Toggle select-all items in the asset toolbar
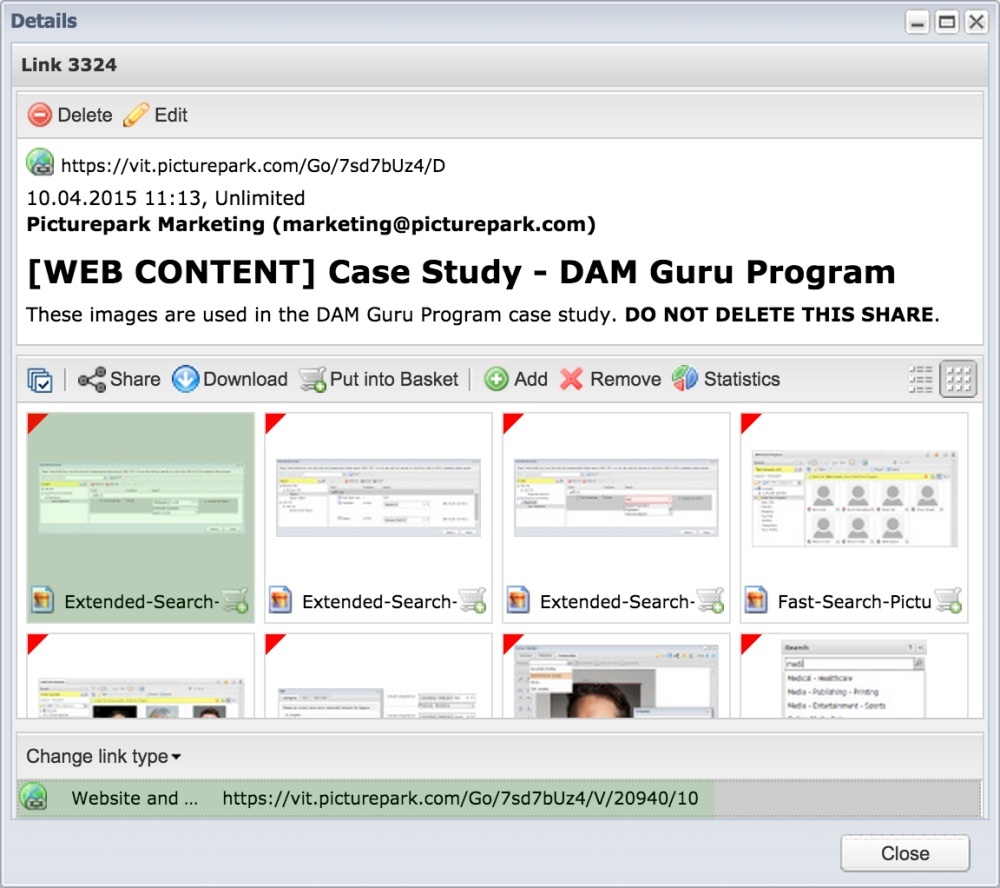This screenshot has width=1000, height=888. point(40,380)
